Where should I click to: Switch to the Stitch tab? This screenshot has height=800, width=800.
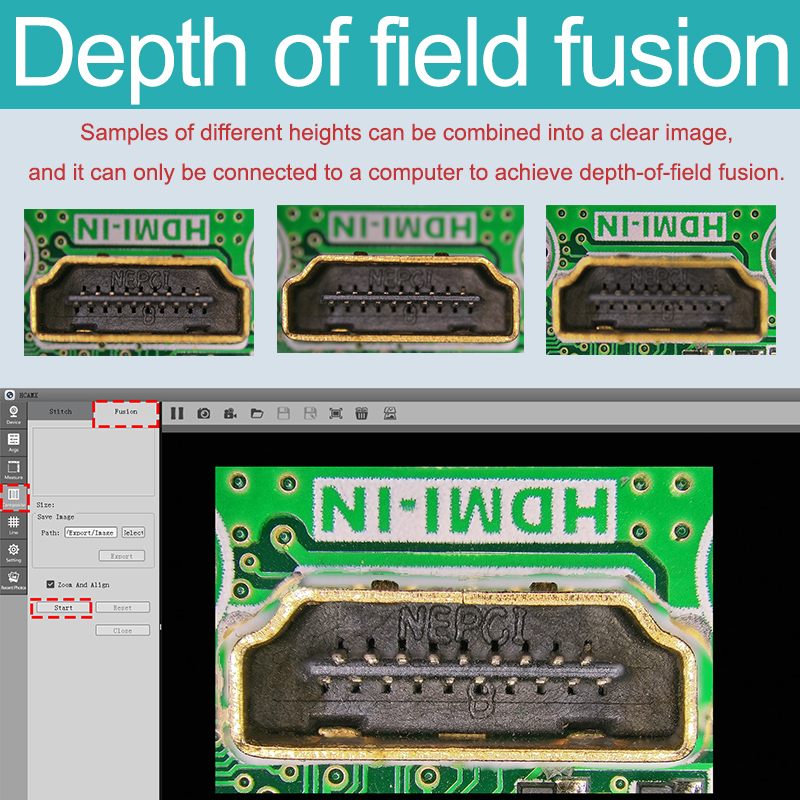point(60,411)
